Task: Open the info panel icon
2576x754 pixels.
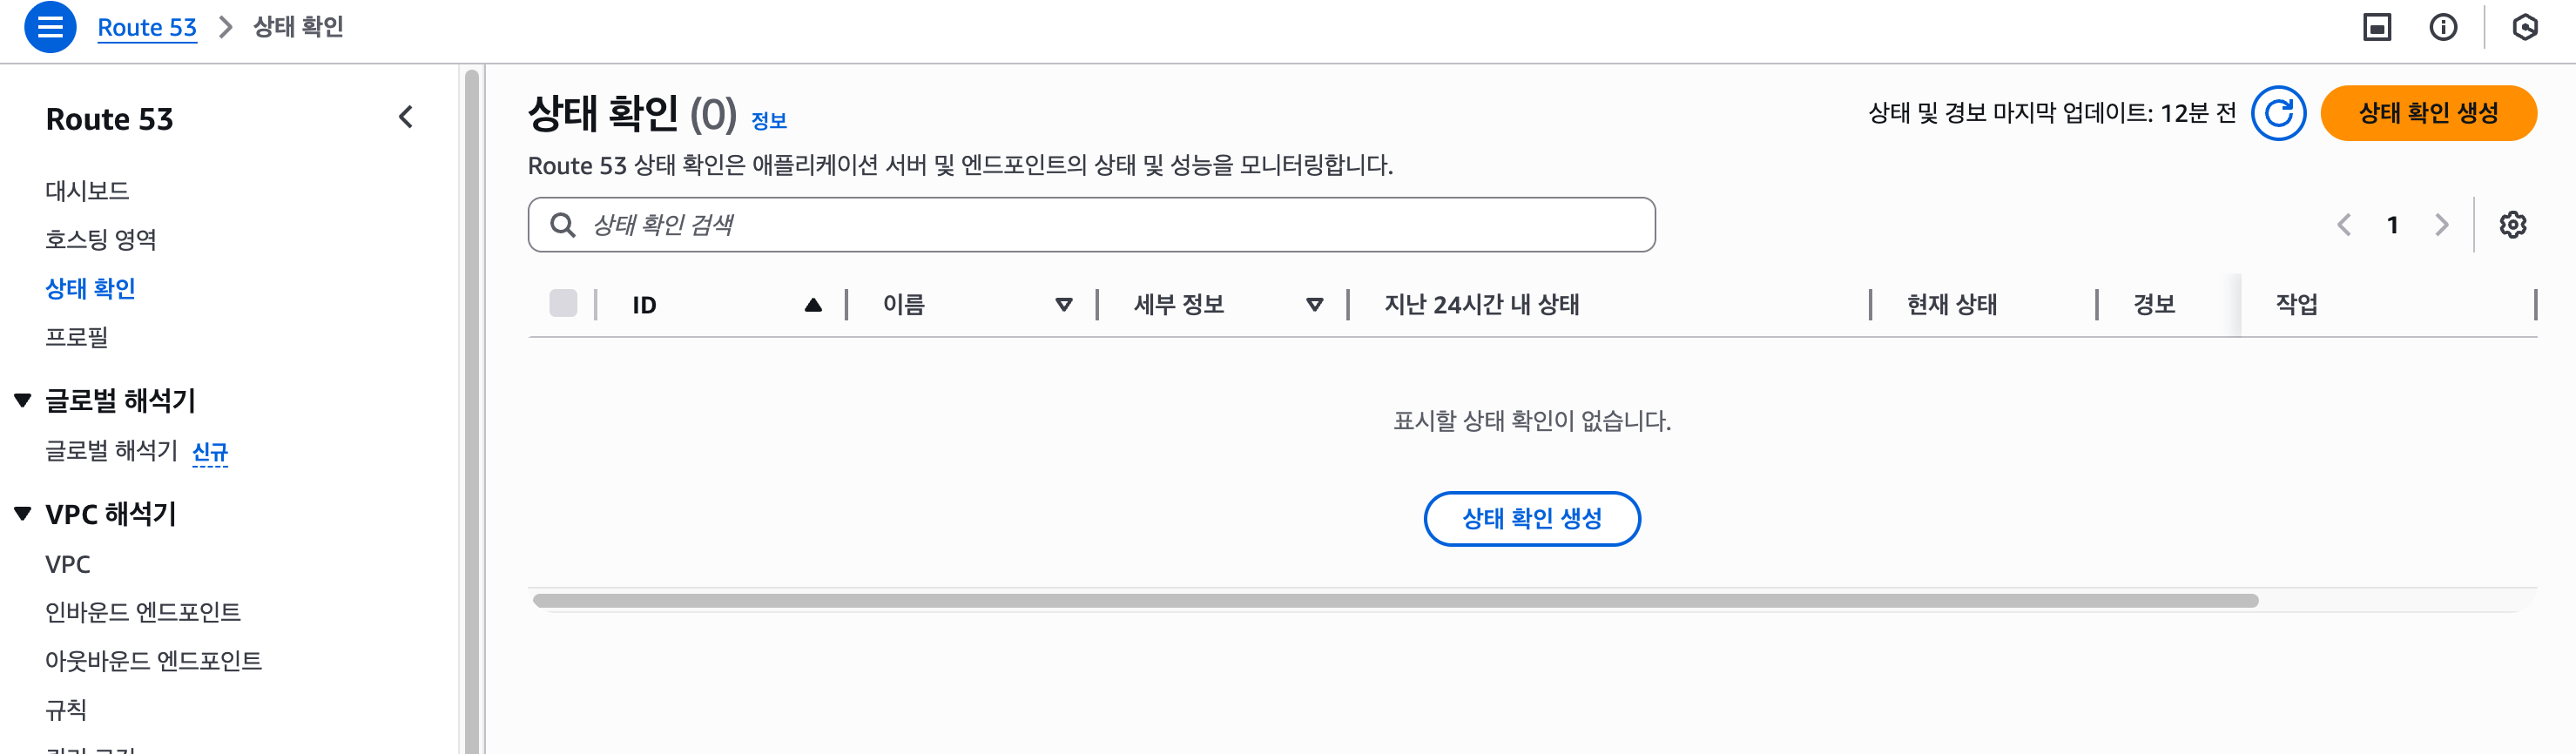Action: point(2443,27)
